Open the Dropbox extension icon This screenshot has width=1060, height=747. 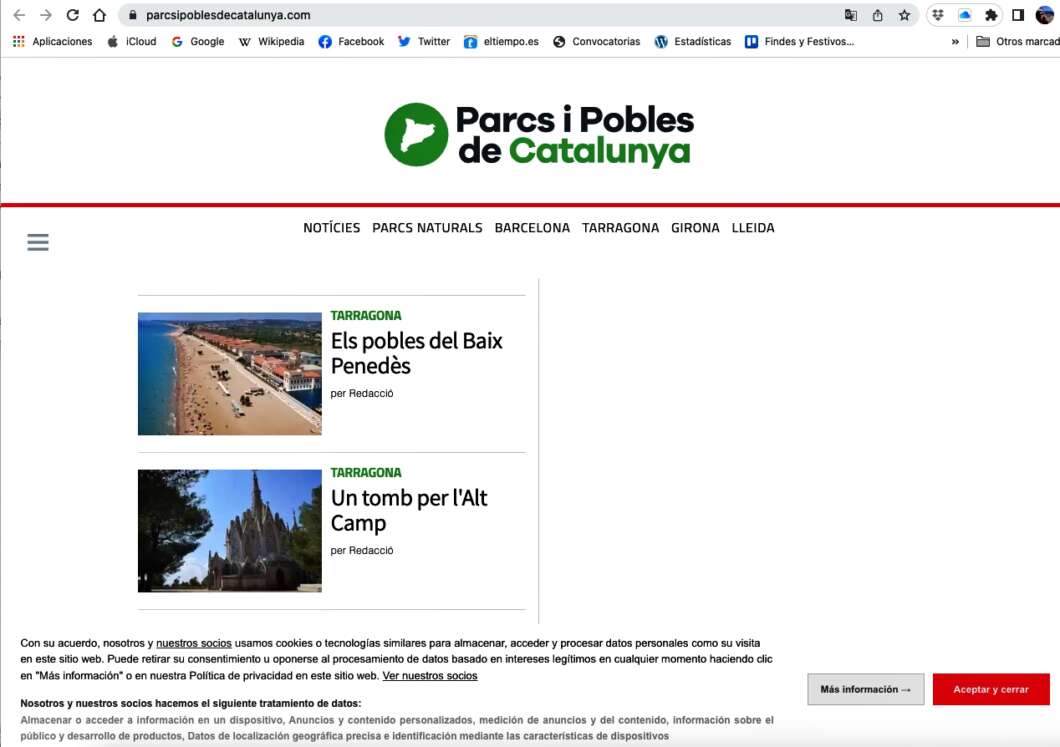938,15
